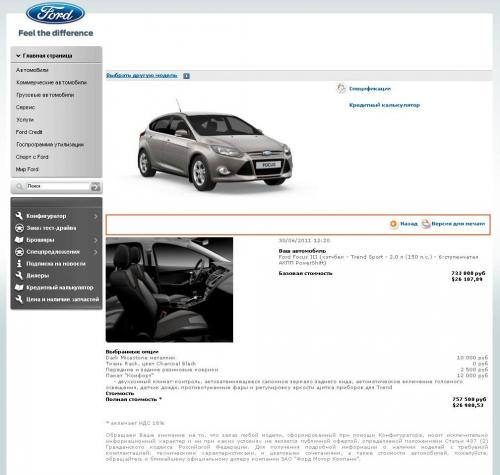Open the Автомобили menu item
The height and width of the screenshot is (475, 500).
(x=32, y=70)
